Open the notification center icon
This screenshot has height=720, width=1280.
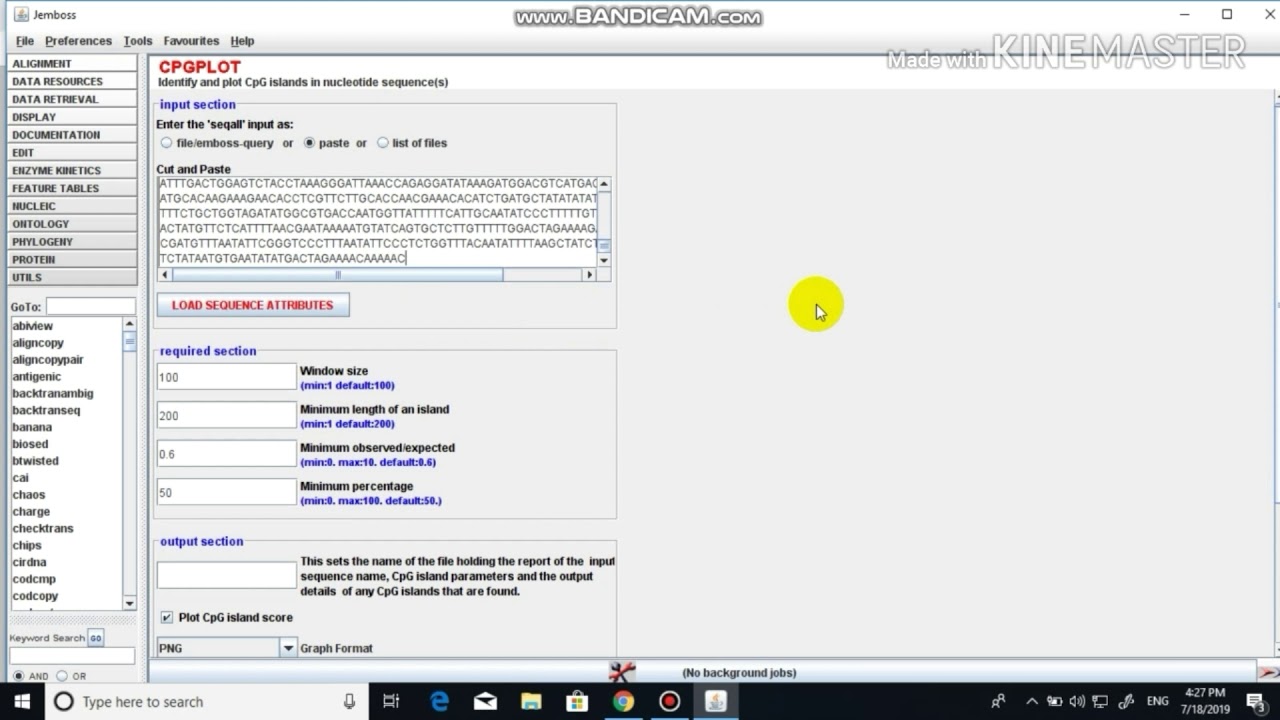click(1256, 702)
